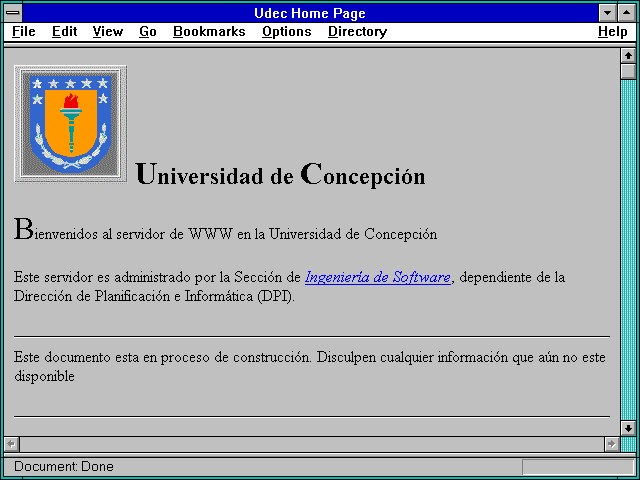Click the vertical scrollbar thumb
This screenshot has width=640, height=480.
click(x=628, y=71)
